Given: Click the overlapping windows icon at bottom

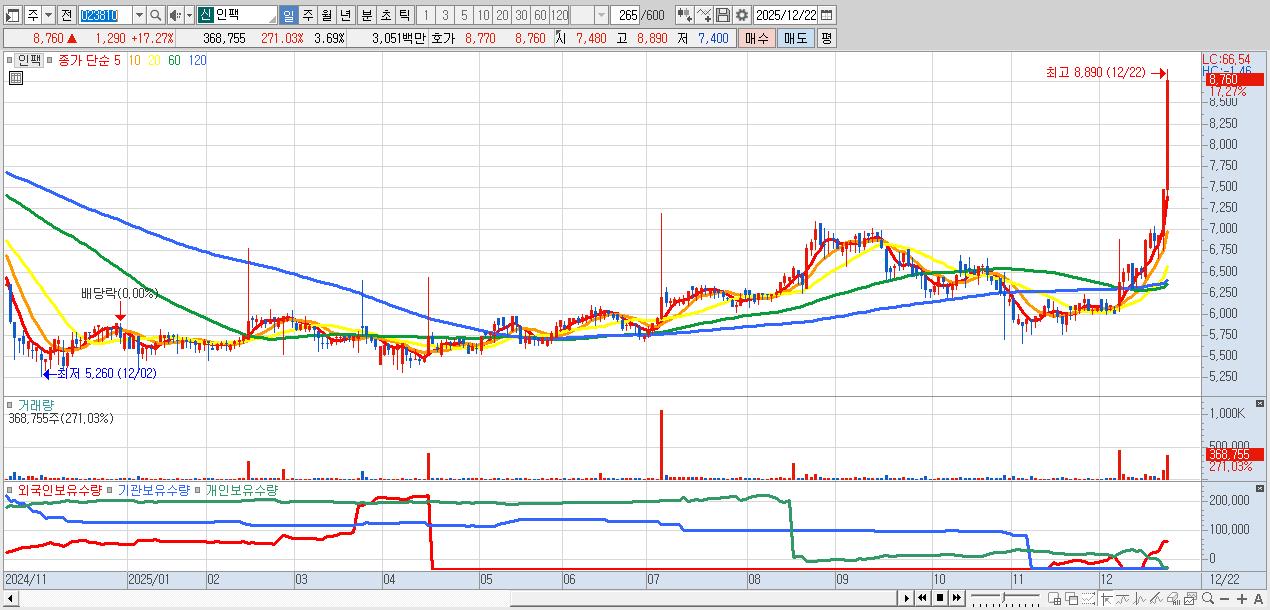Looking at the screenshot, I should (1072, 599).
